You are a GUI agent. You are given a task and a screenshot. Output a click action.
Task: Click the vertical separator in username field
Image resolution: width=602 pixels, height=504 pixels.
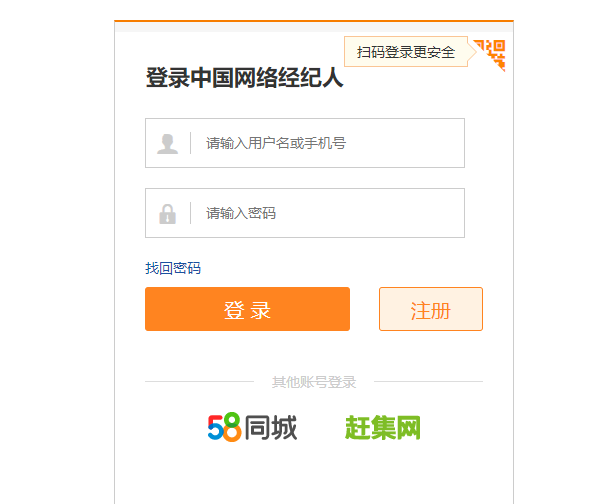191,143
